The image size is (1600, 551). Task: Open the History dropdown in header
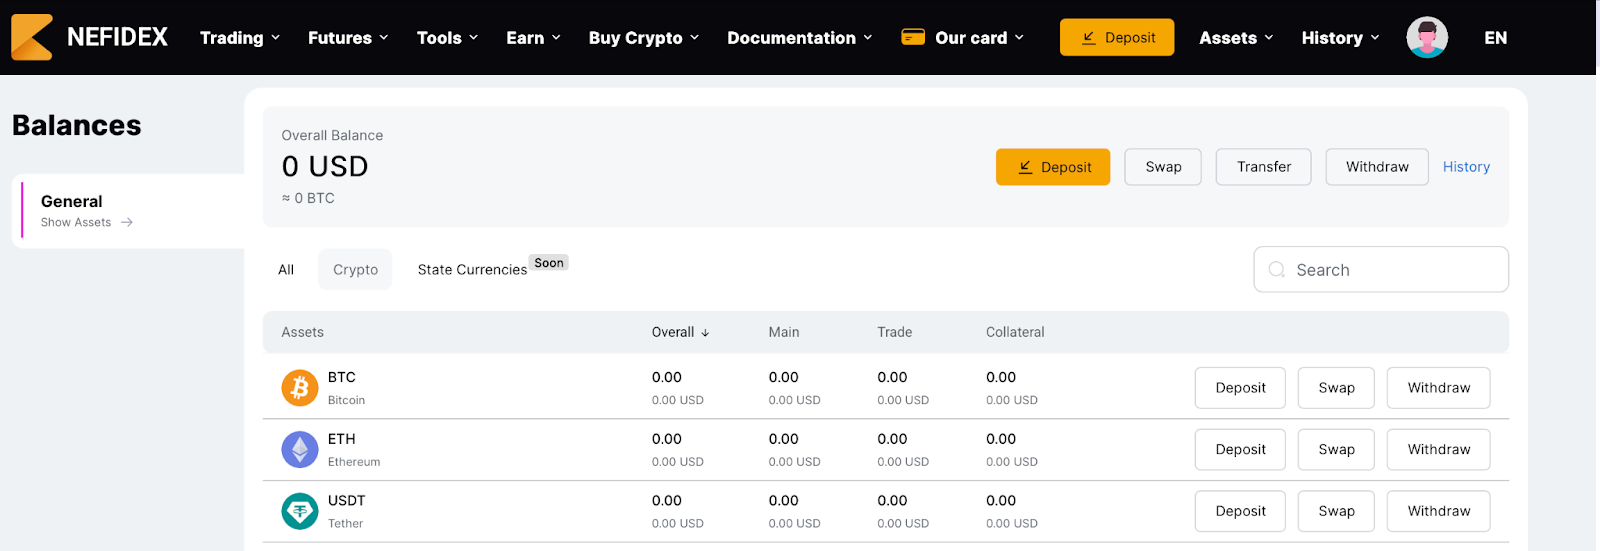point(1340,38)
